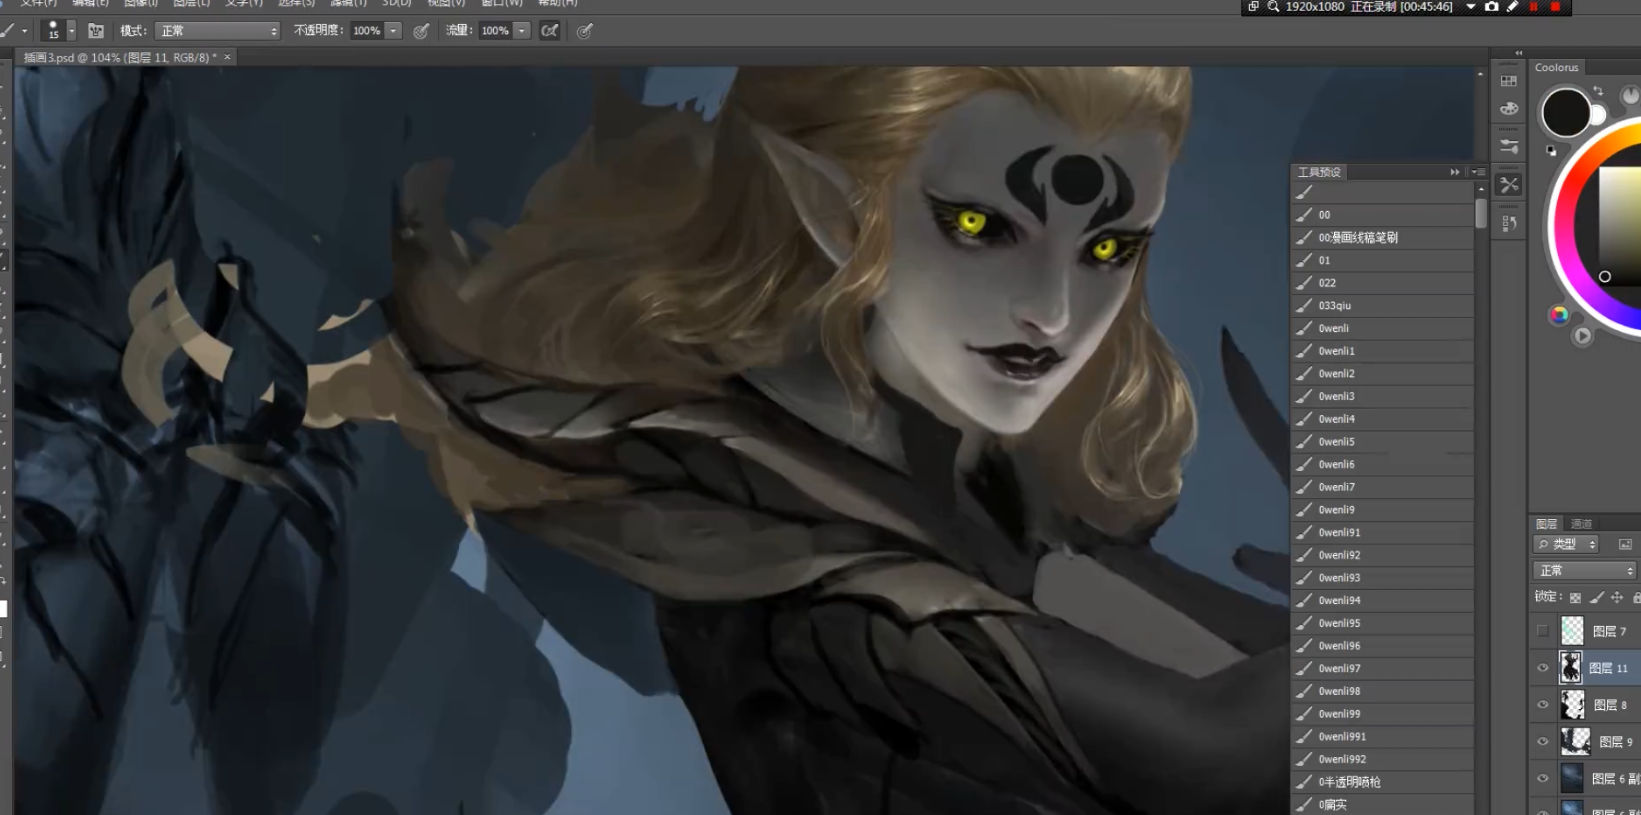Image resolution: width=1641 pixels, height=815 pixels.
Task: Enable airbrush-style build-up icon
Action: (x=550, y=31)
